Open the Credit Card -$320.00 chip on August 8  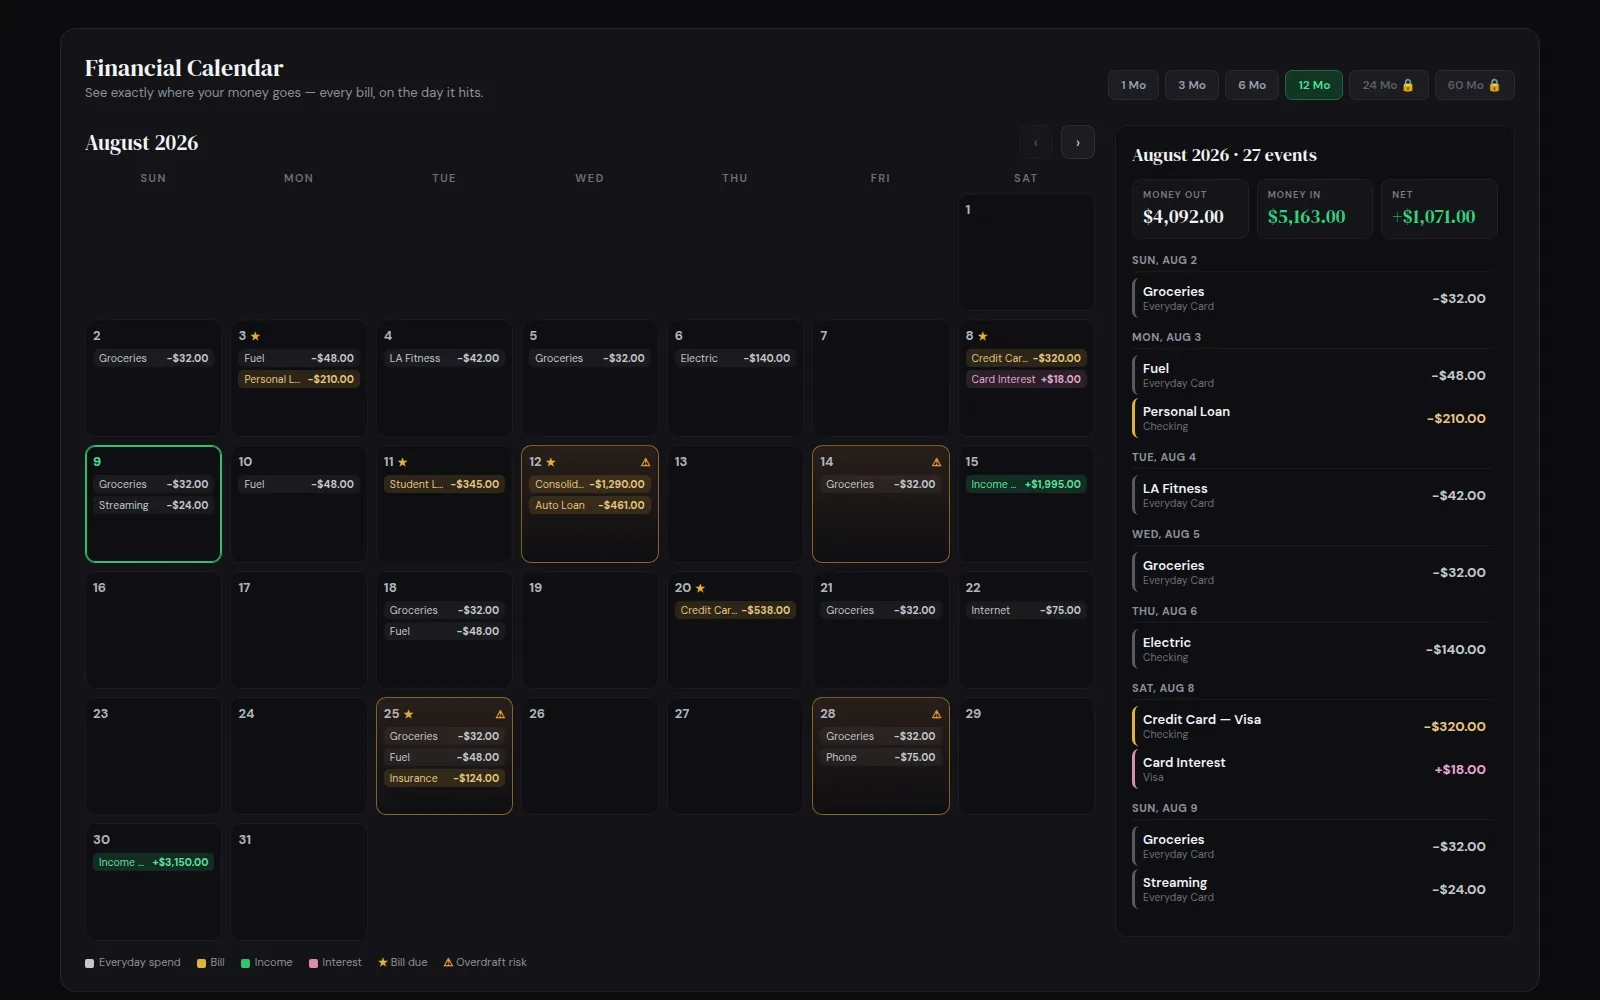point(1026,358)
